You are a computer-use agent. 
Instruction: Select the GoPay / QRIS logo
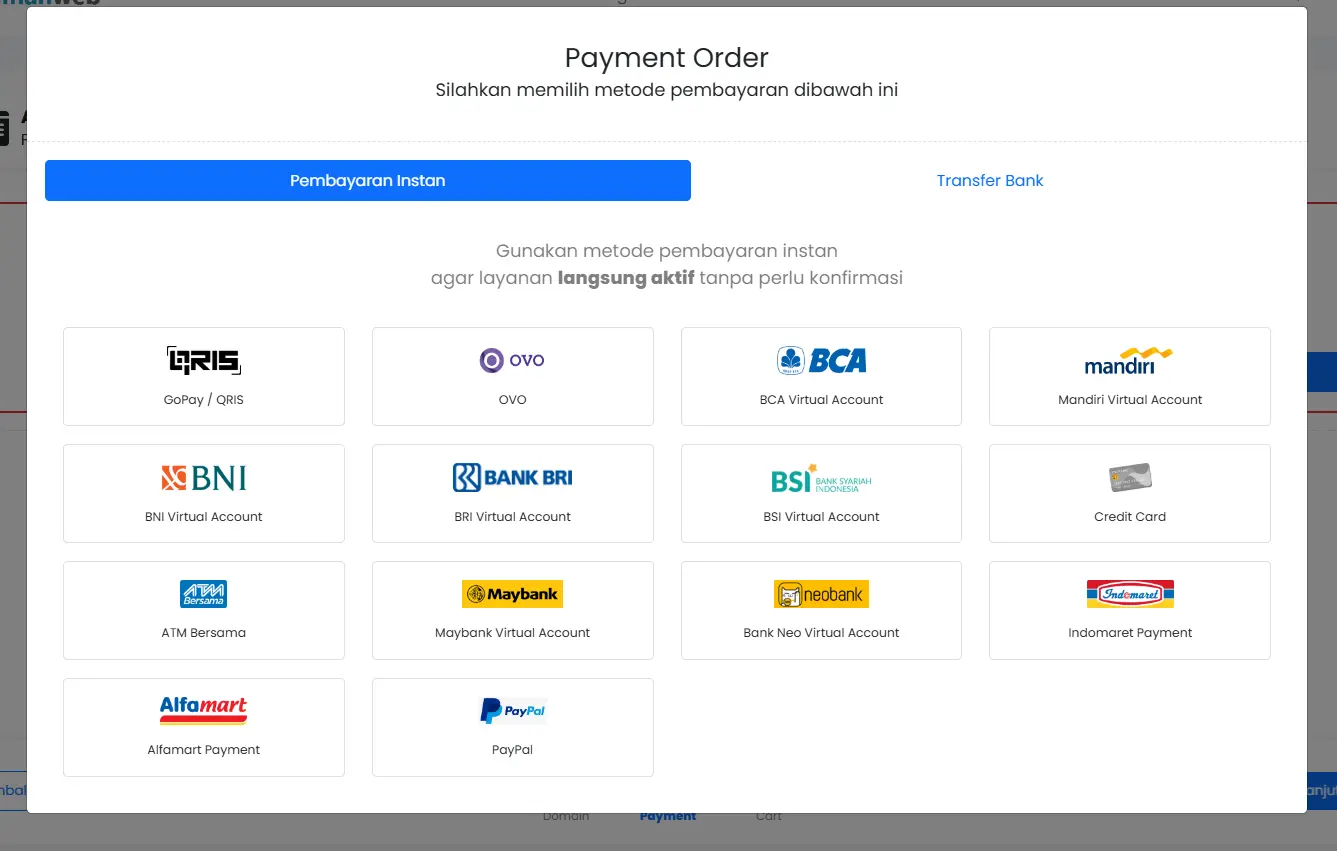point(204,360)
